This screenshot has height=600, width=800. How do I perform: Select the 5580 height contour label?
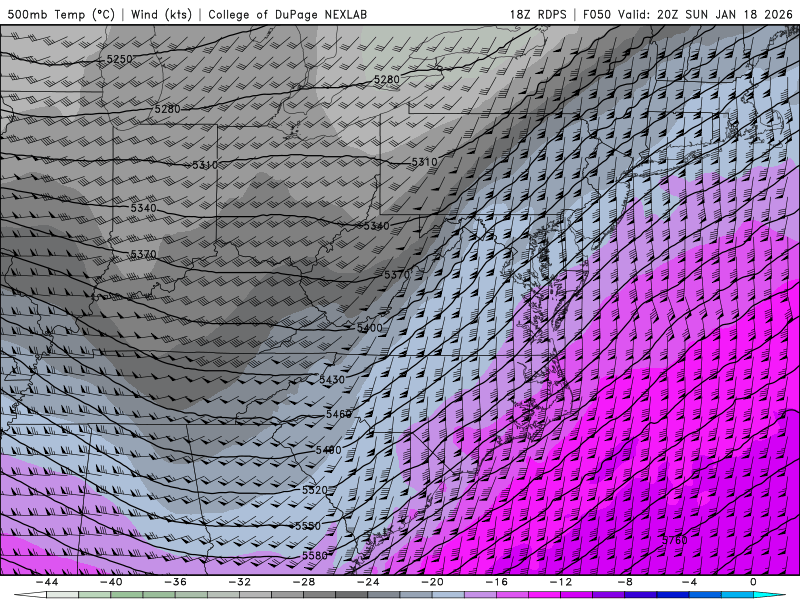click(314, 555)
